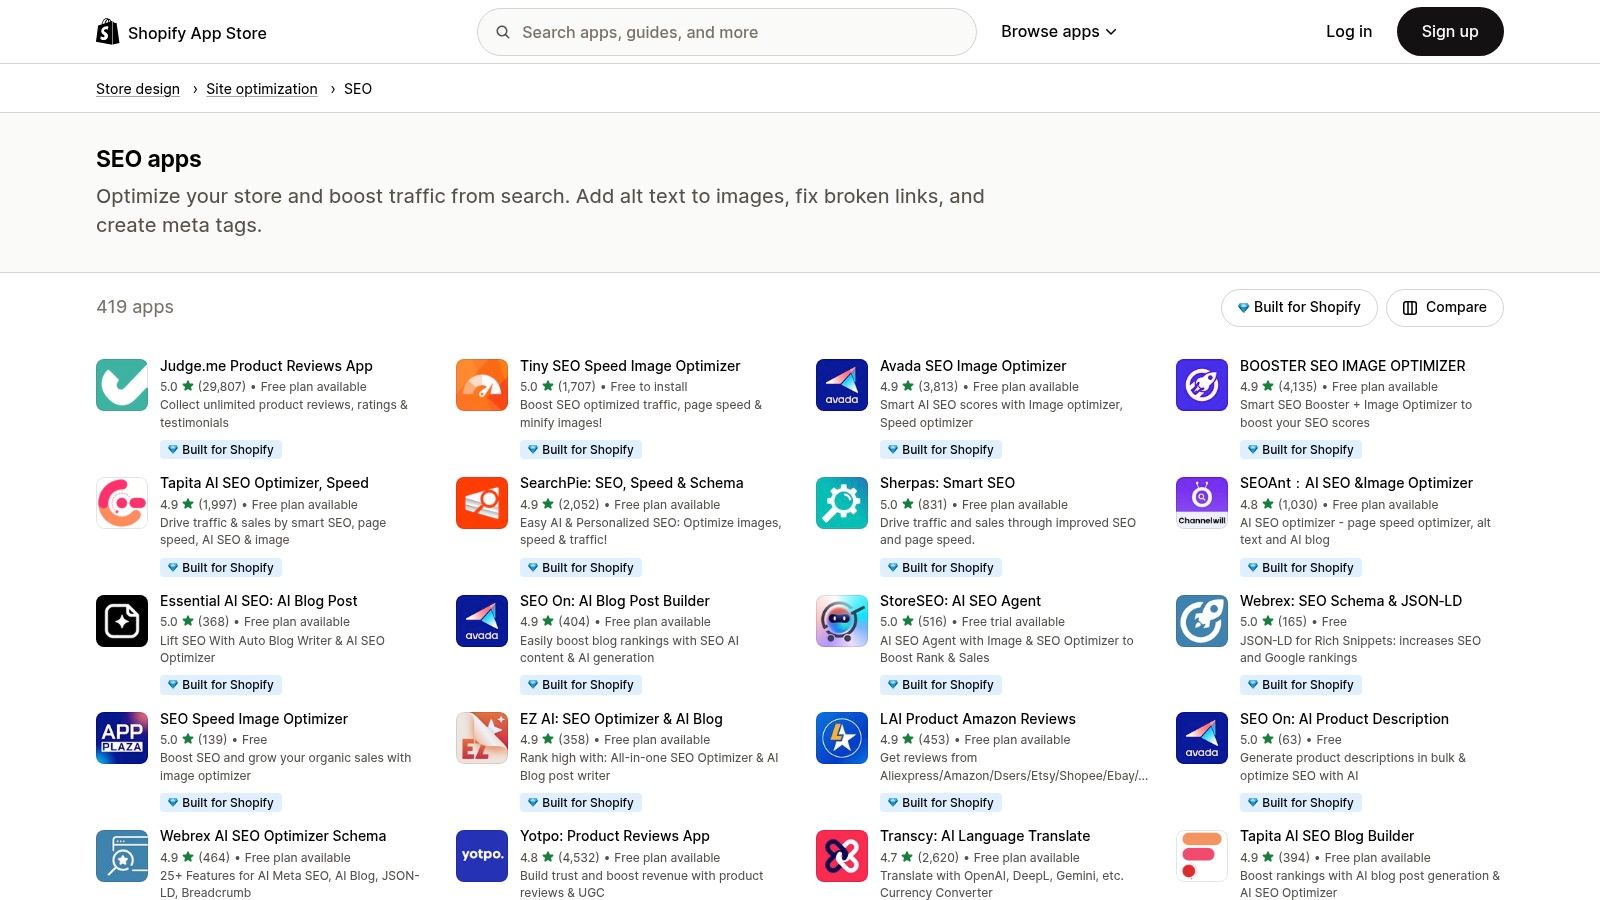Open the APP PLAZA SEO Speed icon

[x=122, y=738]
